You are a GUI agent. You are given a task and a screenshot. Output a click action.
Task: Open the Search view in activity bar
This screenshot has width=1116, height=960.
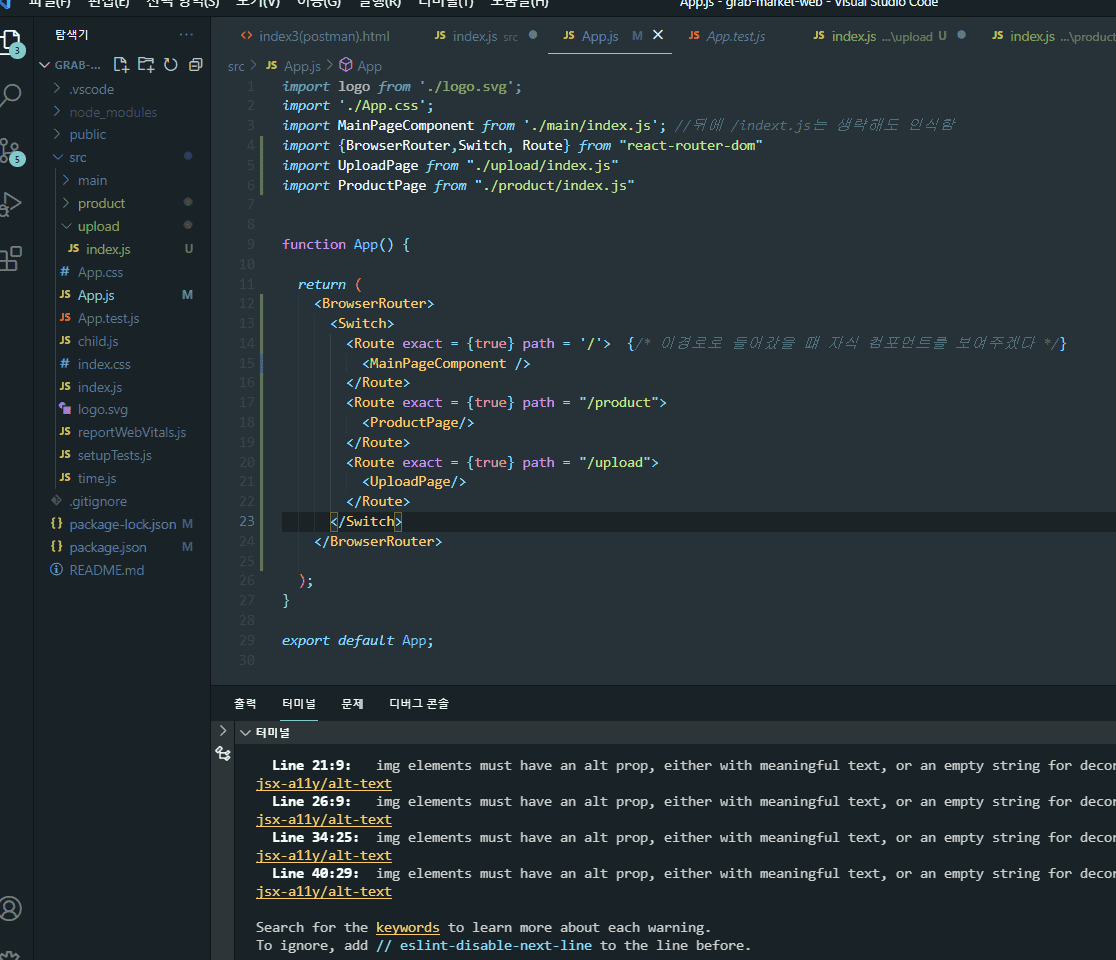(12, 96)
